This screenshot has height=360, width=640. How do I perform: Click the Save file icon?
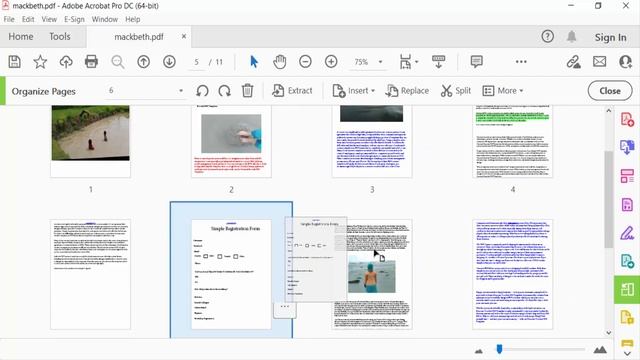pyautogui.click(x=15, y=62)
